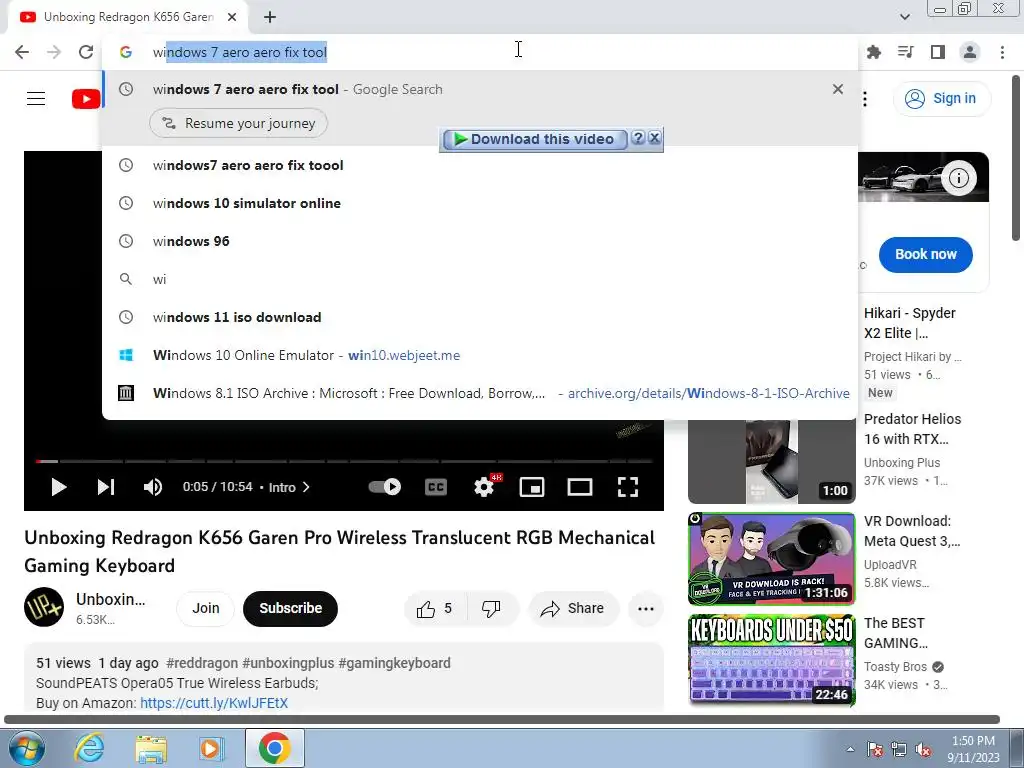Close the Download this video bar
Image resolution: width=1024 pixels, height=768 pixels.
pyautogui.click(x=654, y=138)
